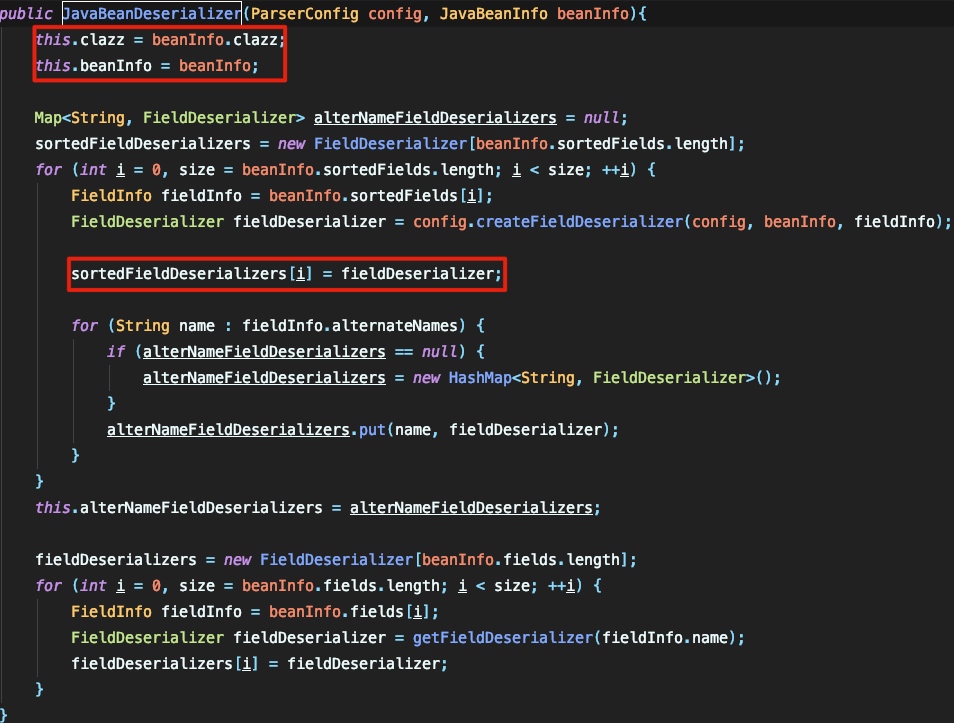Click inside the top red annotation box
This screenshot has width=954, height=723.
(x=160, y=55)
